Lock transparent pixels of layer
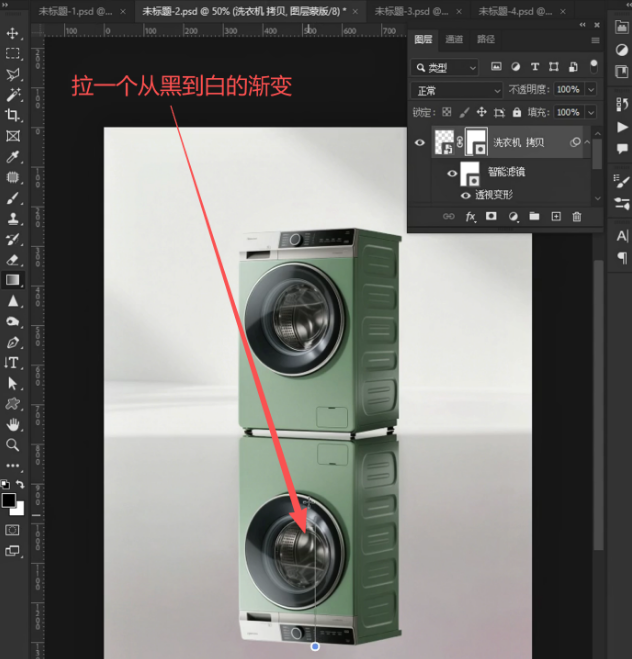This screenshot has width=632, height=659. pyautogui.click(x=447, y=112)
